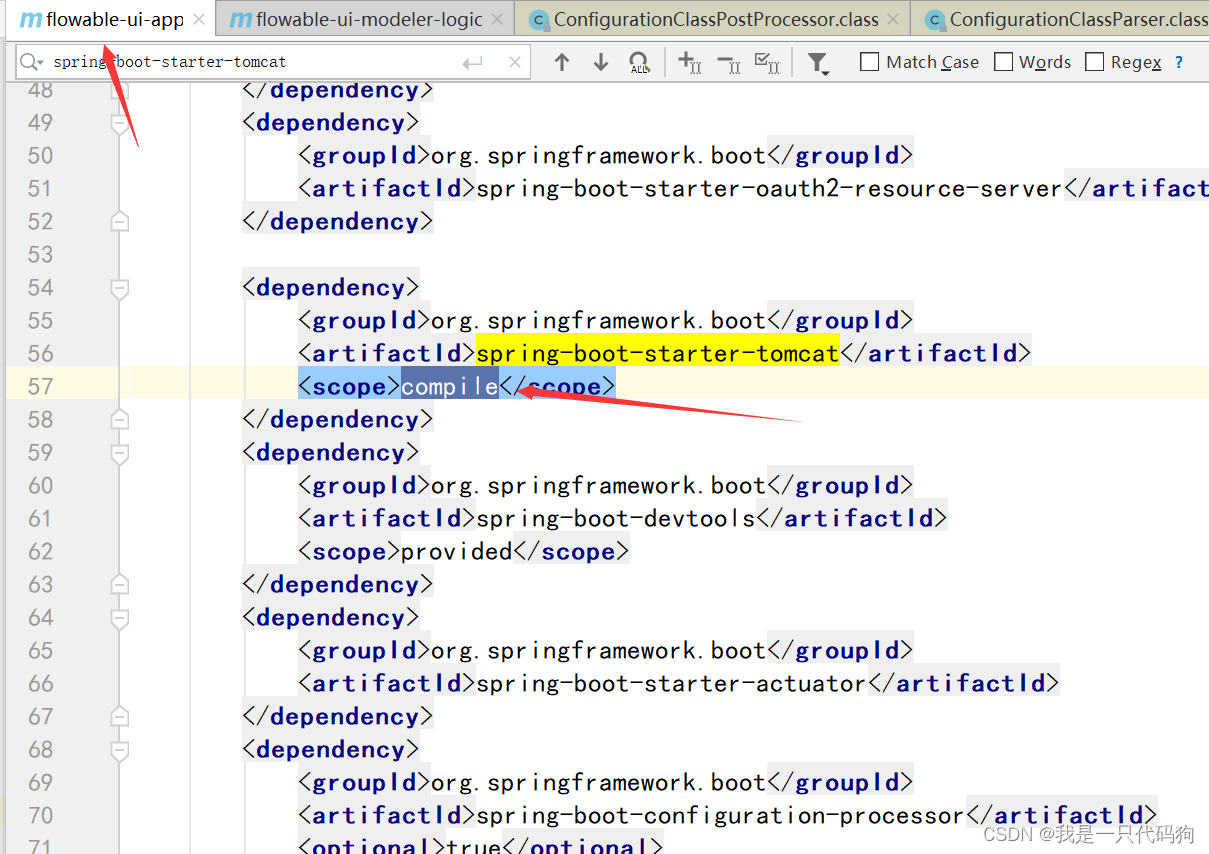Click the previous occurrence up arrow

pos(562,62)
